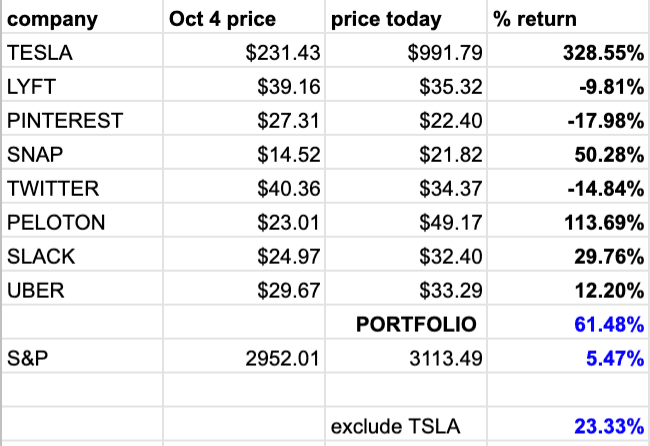The image size is (650, 446).
Task: Click the 'exclude TSLA' label cell
Action: [x=406, y=424]
